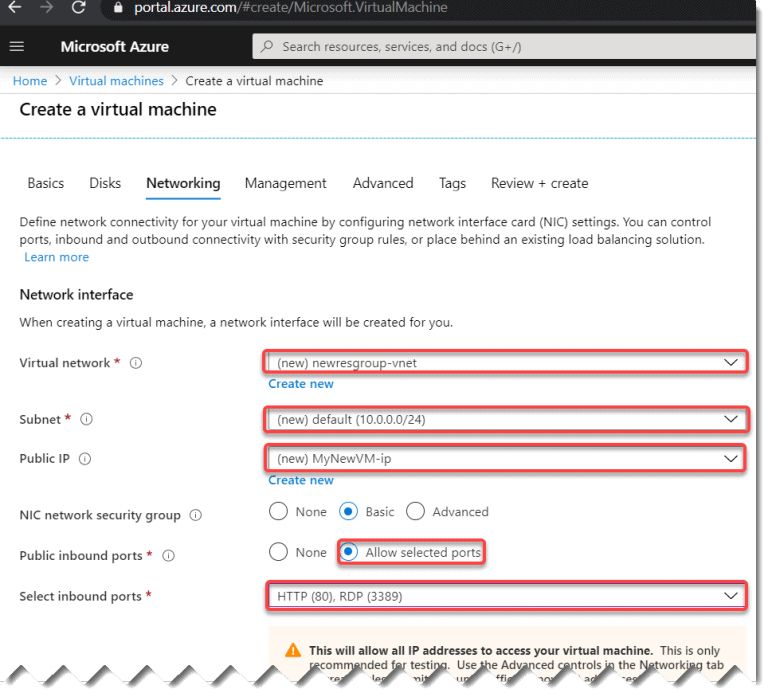Open the Public IP dropdown
The image size is (768, 697).
click(505, 459)
